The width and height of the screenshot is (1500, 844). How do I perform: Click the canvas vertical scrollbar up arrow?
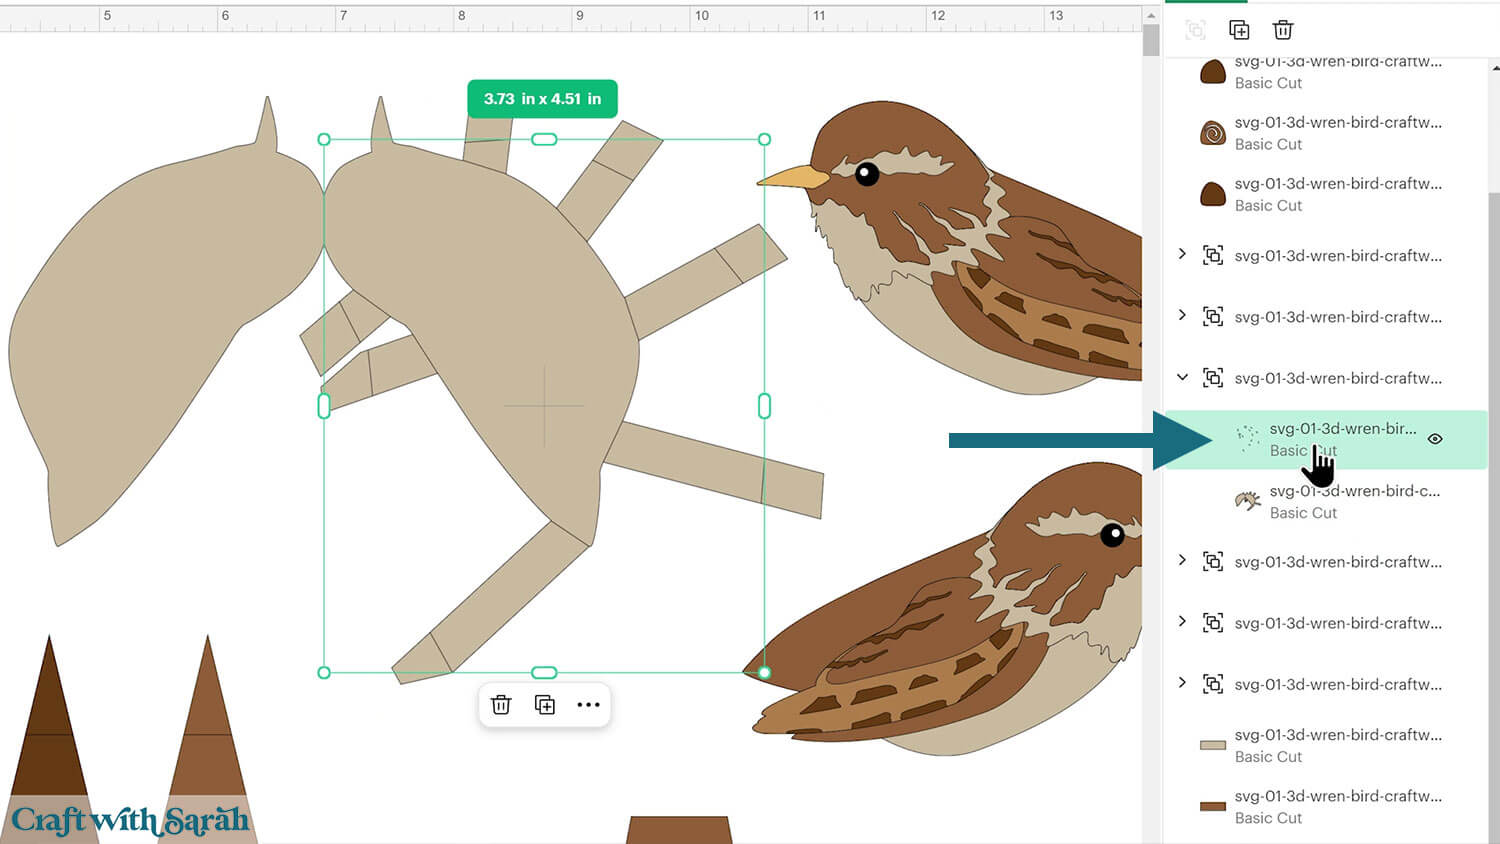(x=1151, y=15)
